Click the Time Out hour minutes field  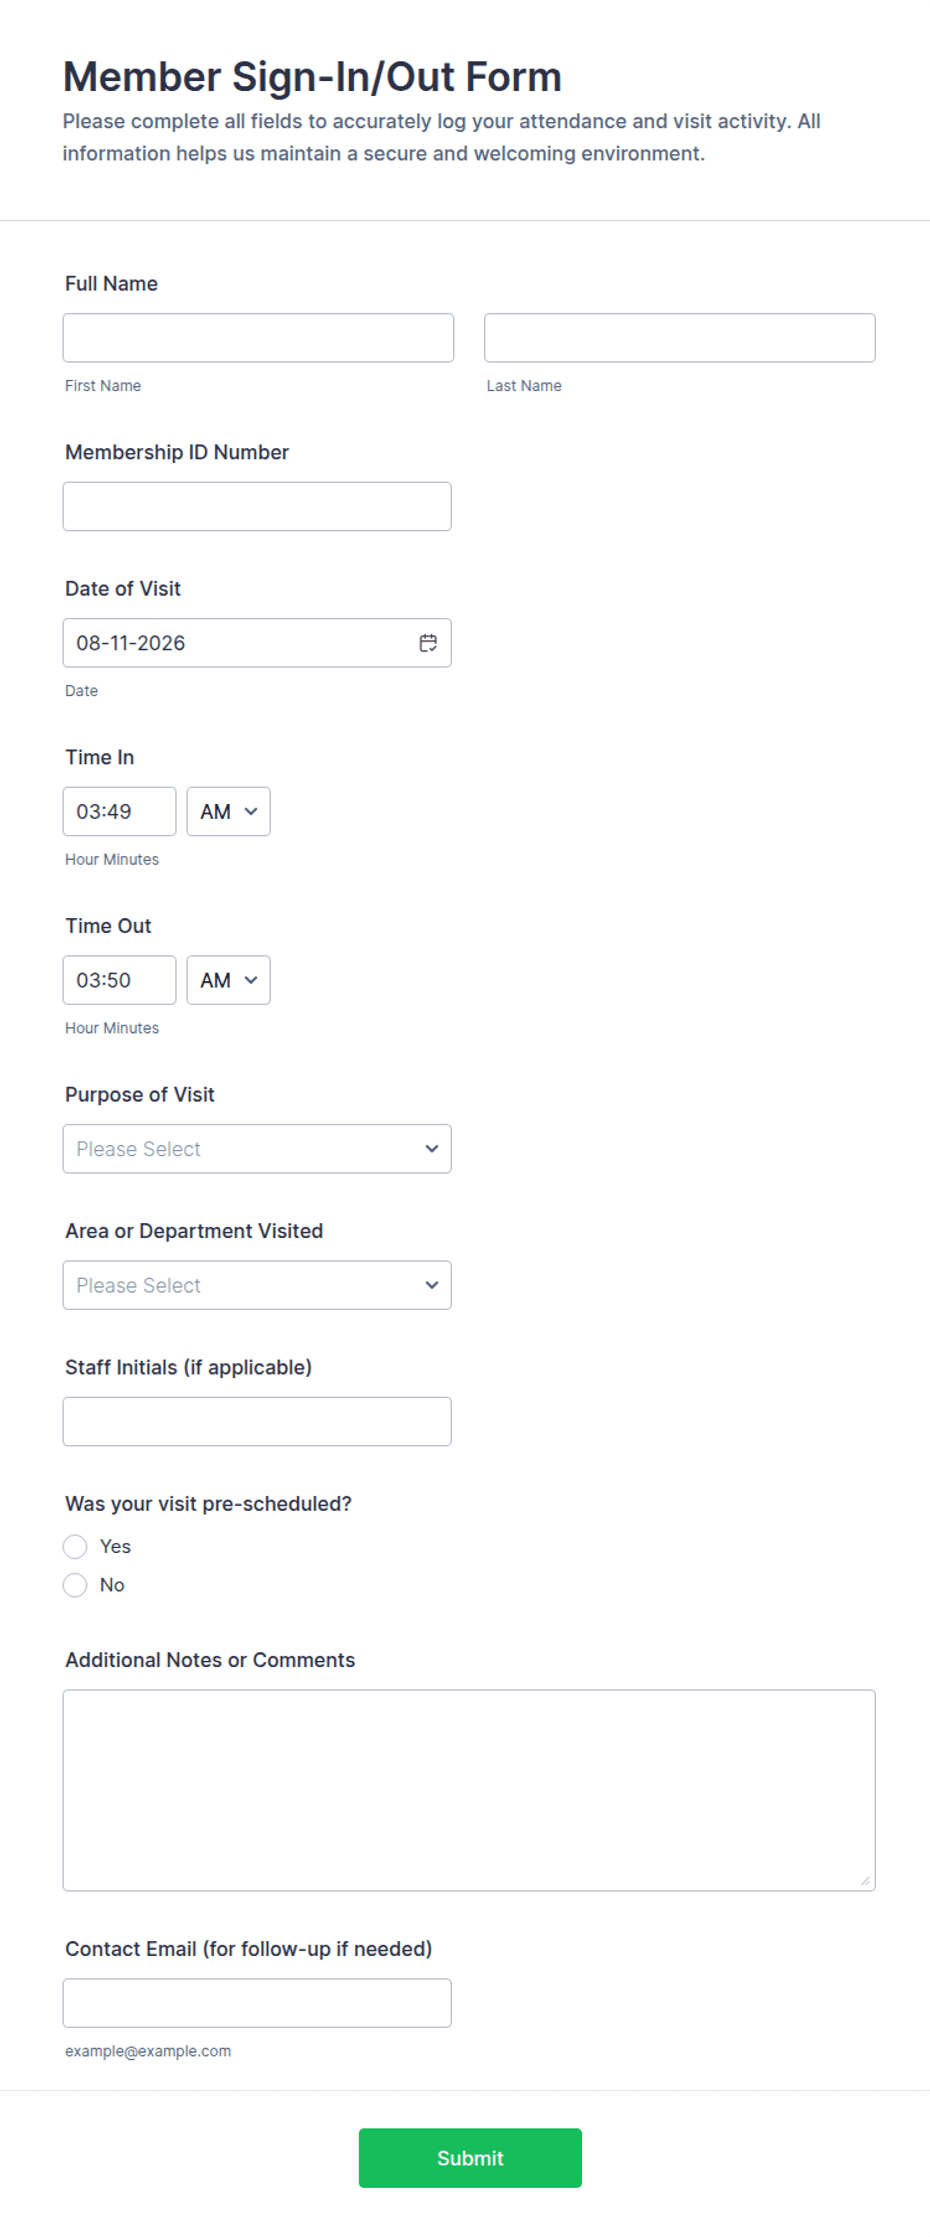pyautogui.click(x=119, y=980)
